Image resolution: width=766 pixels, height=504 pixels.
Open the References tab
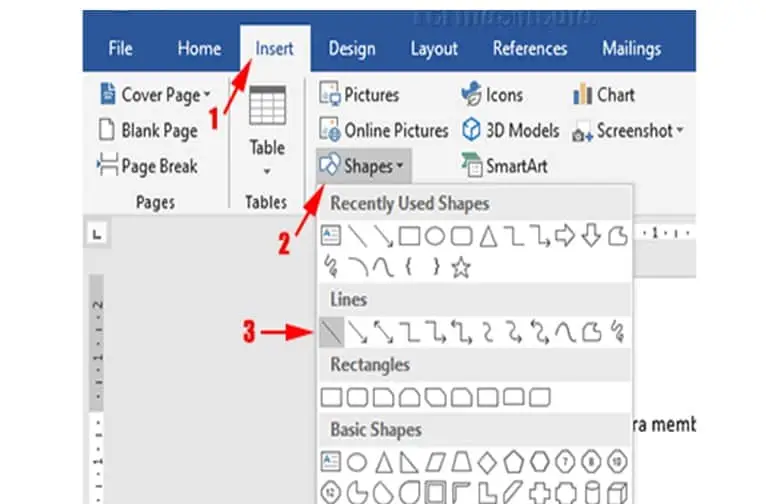click(530, 48)
